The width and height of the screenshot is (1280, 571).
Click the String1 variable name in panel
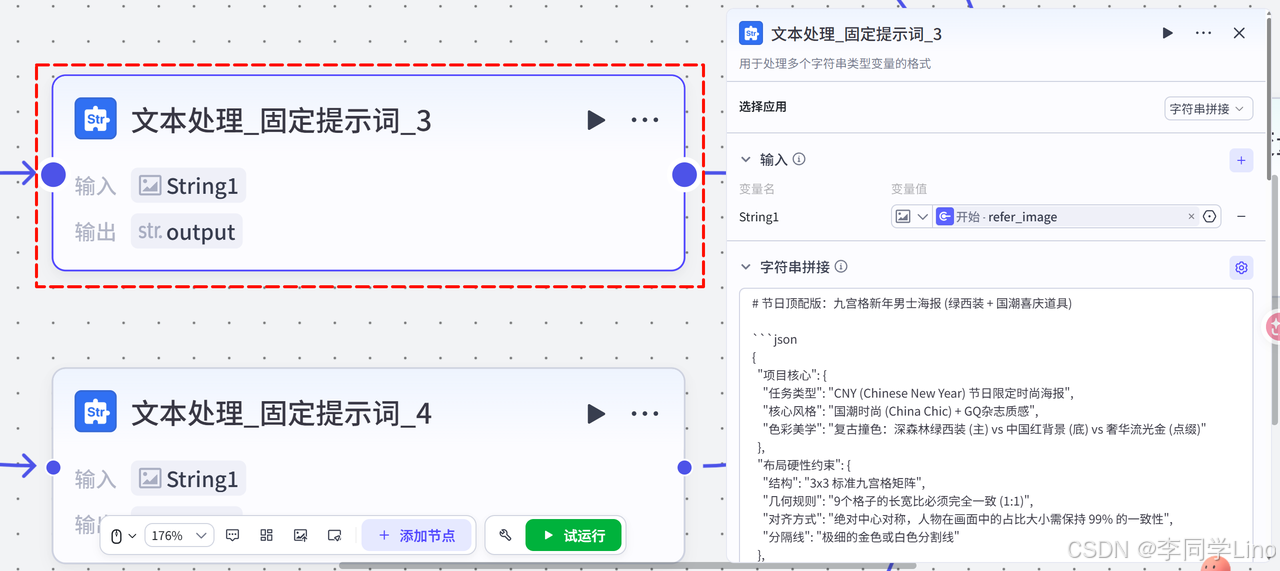[758, 217]
